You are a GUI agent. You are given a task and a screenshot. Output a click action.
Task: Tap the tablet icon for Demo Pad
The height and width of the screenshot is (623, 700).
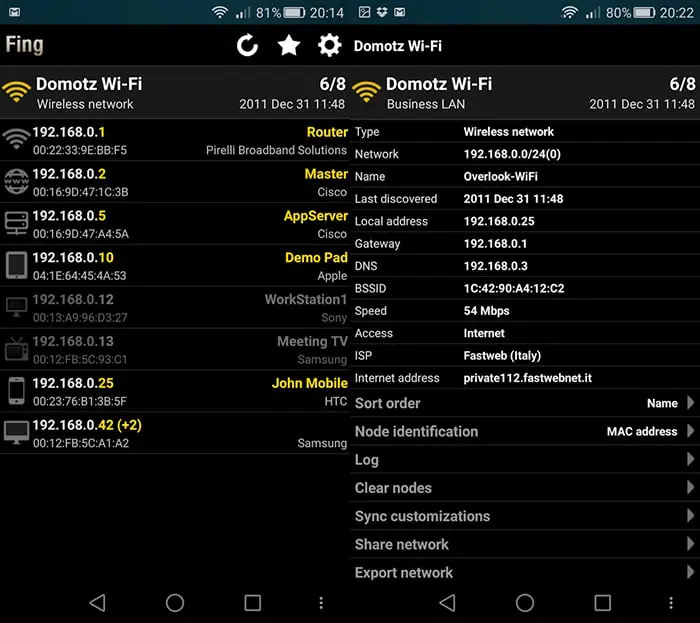pyautogui.click(x=16, y=265)
